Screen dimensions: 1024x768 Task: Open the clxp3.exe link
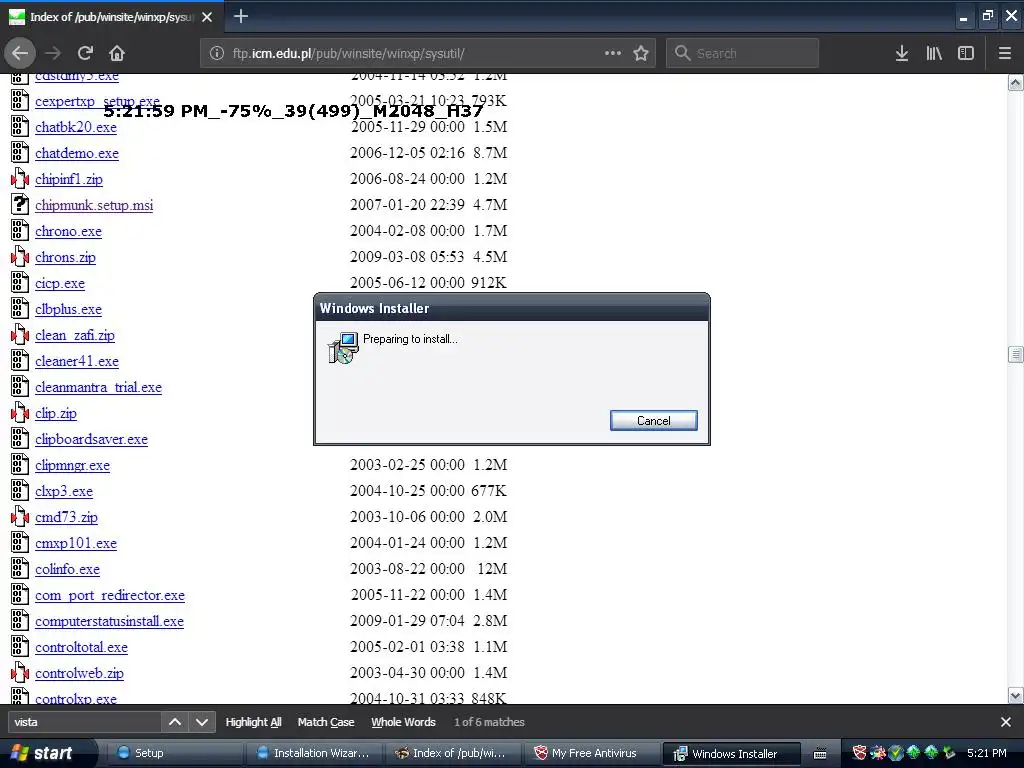(64, 491)
